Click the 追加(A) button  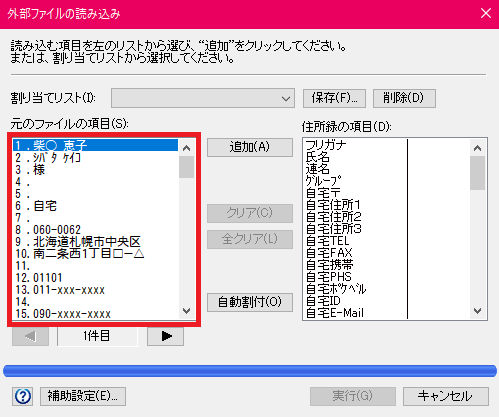[x=250, y=147]
